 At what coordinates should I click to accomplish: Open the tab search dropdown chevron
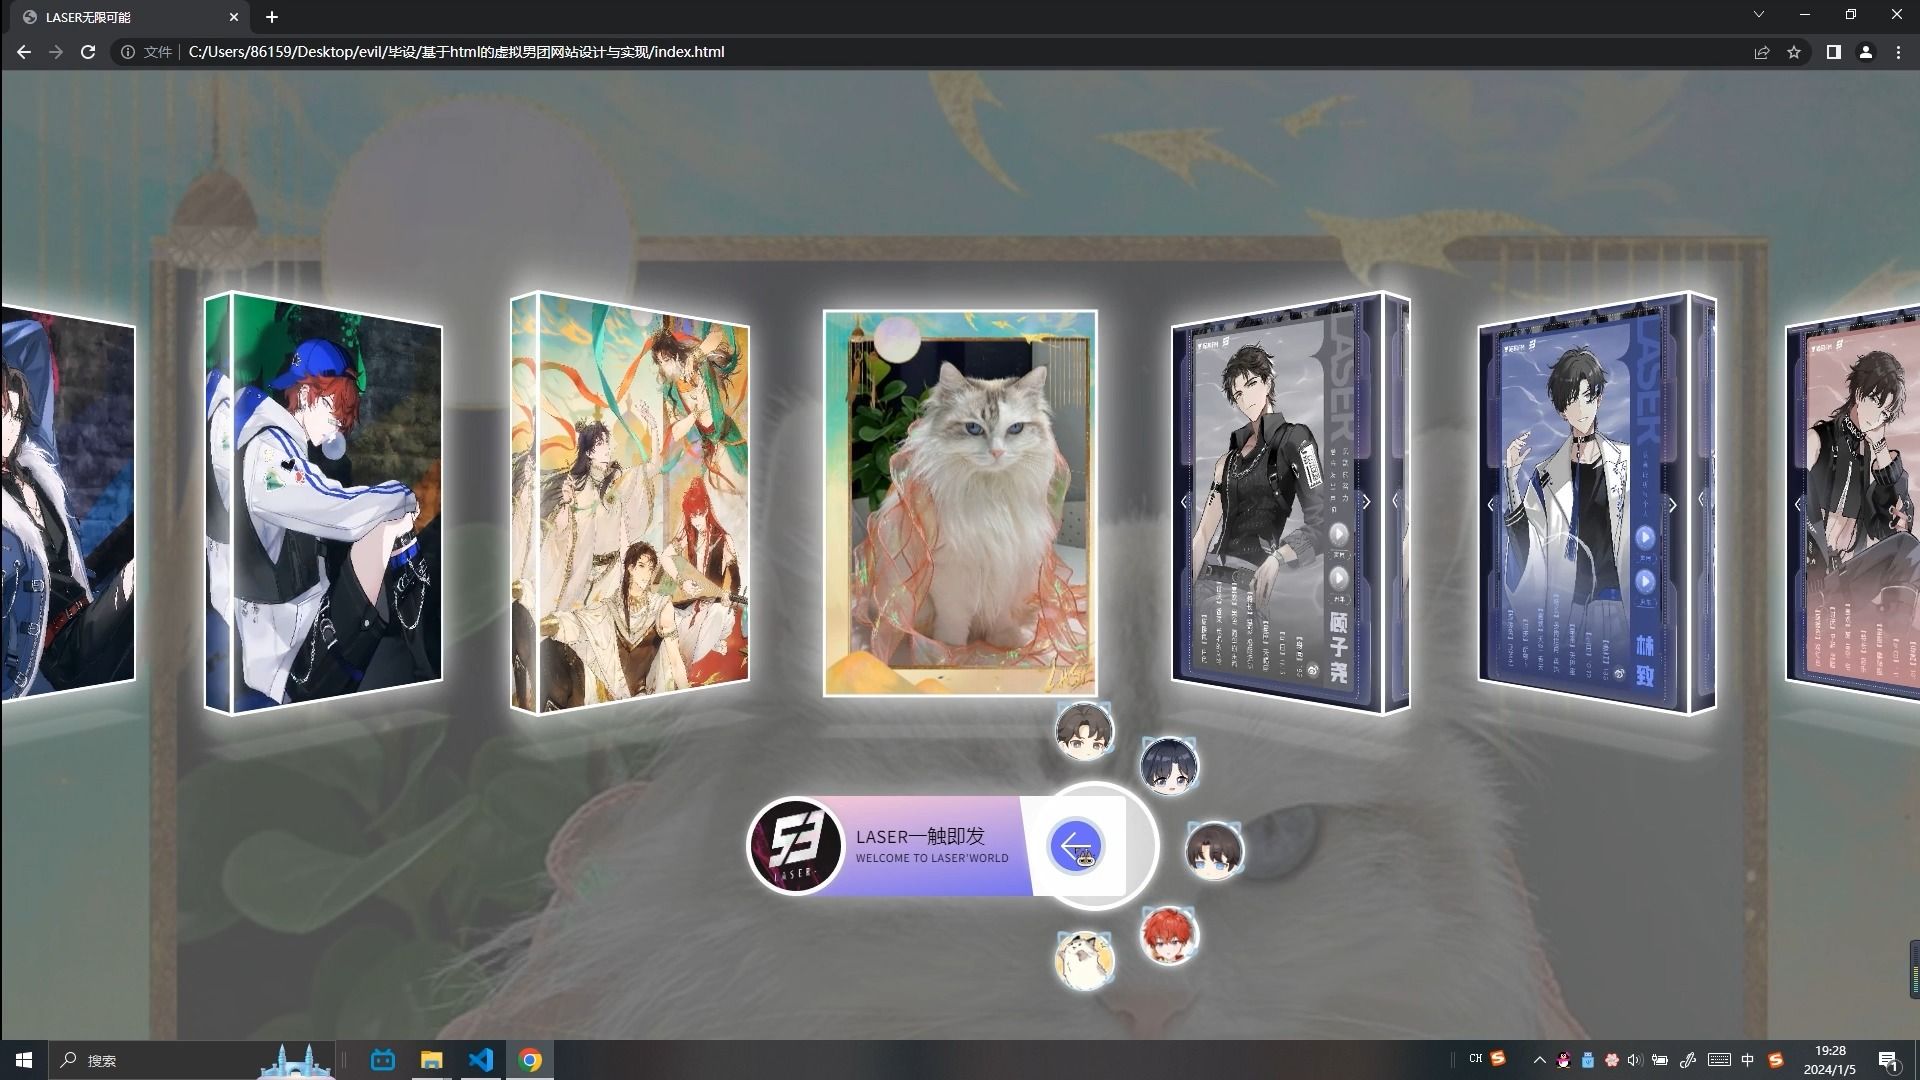point(1759,14)
